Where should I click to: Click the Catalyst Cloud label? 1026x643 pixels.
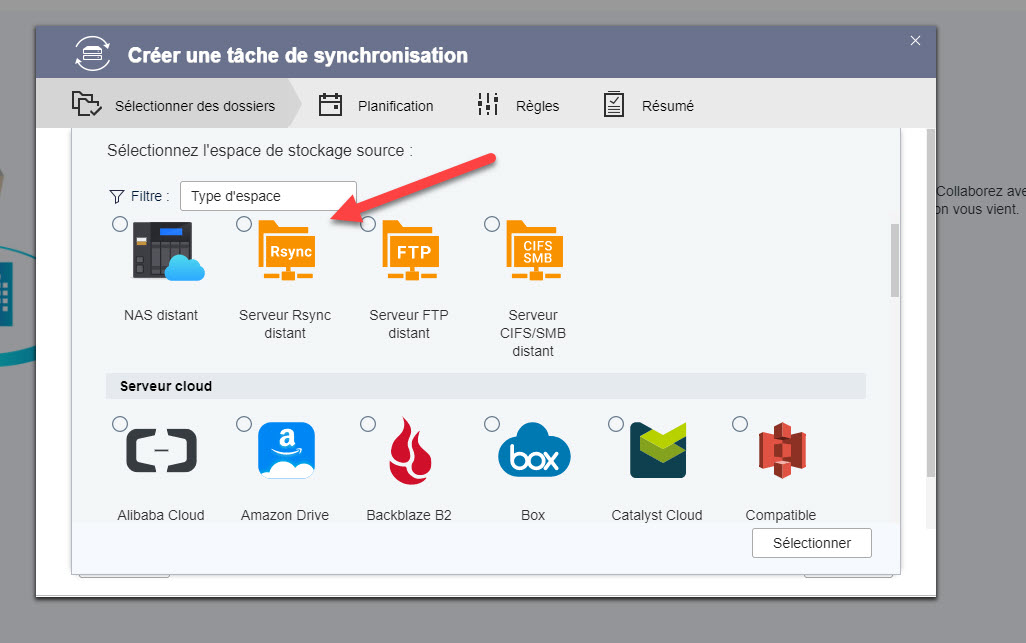click(x=657, y=515)
